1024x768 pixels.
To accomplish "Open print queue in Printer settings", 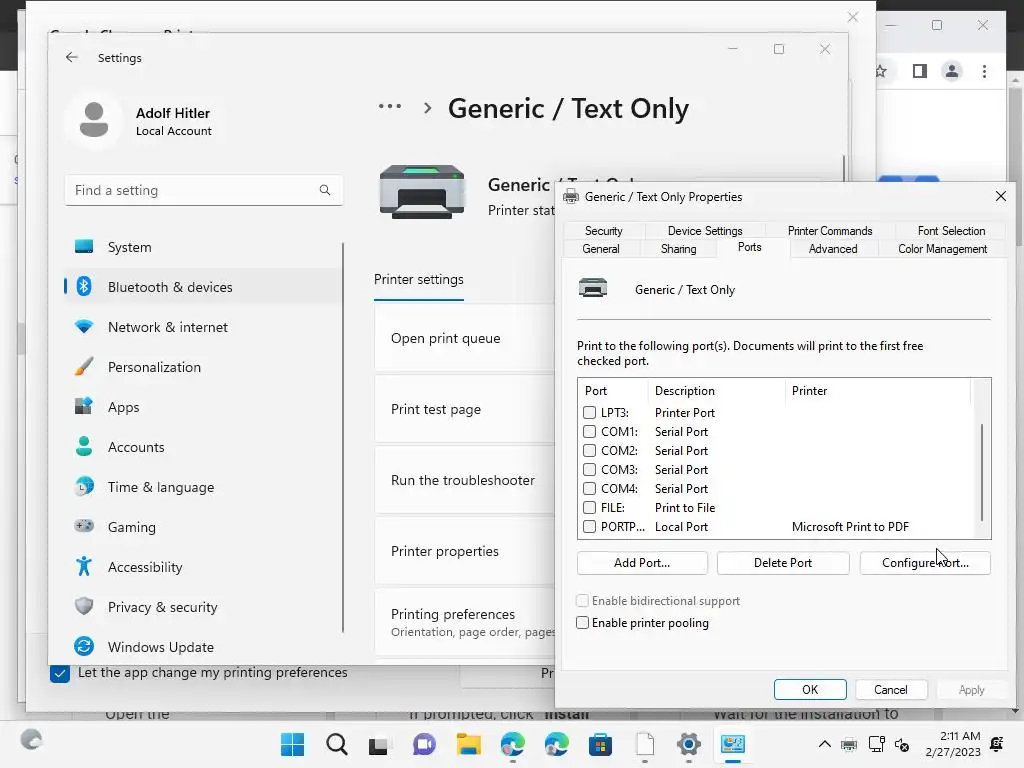I will click(464, 338).
